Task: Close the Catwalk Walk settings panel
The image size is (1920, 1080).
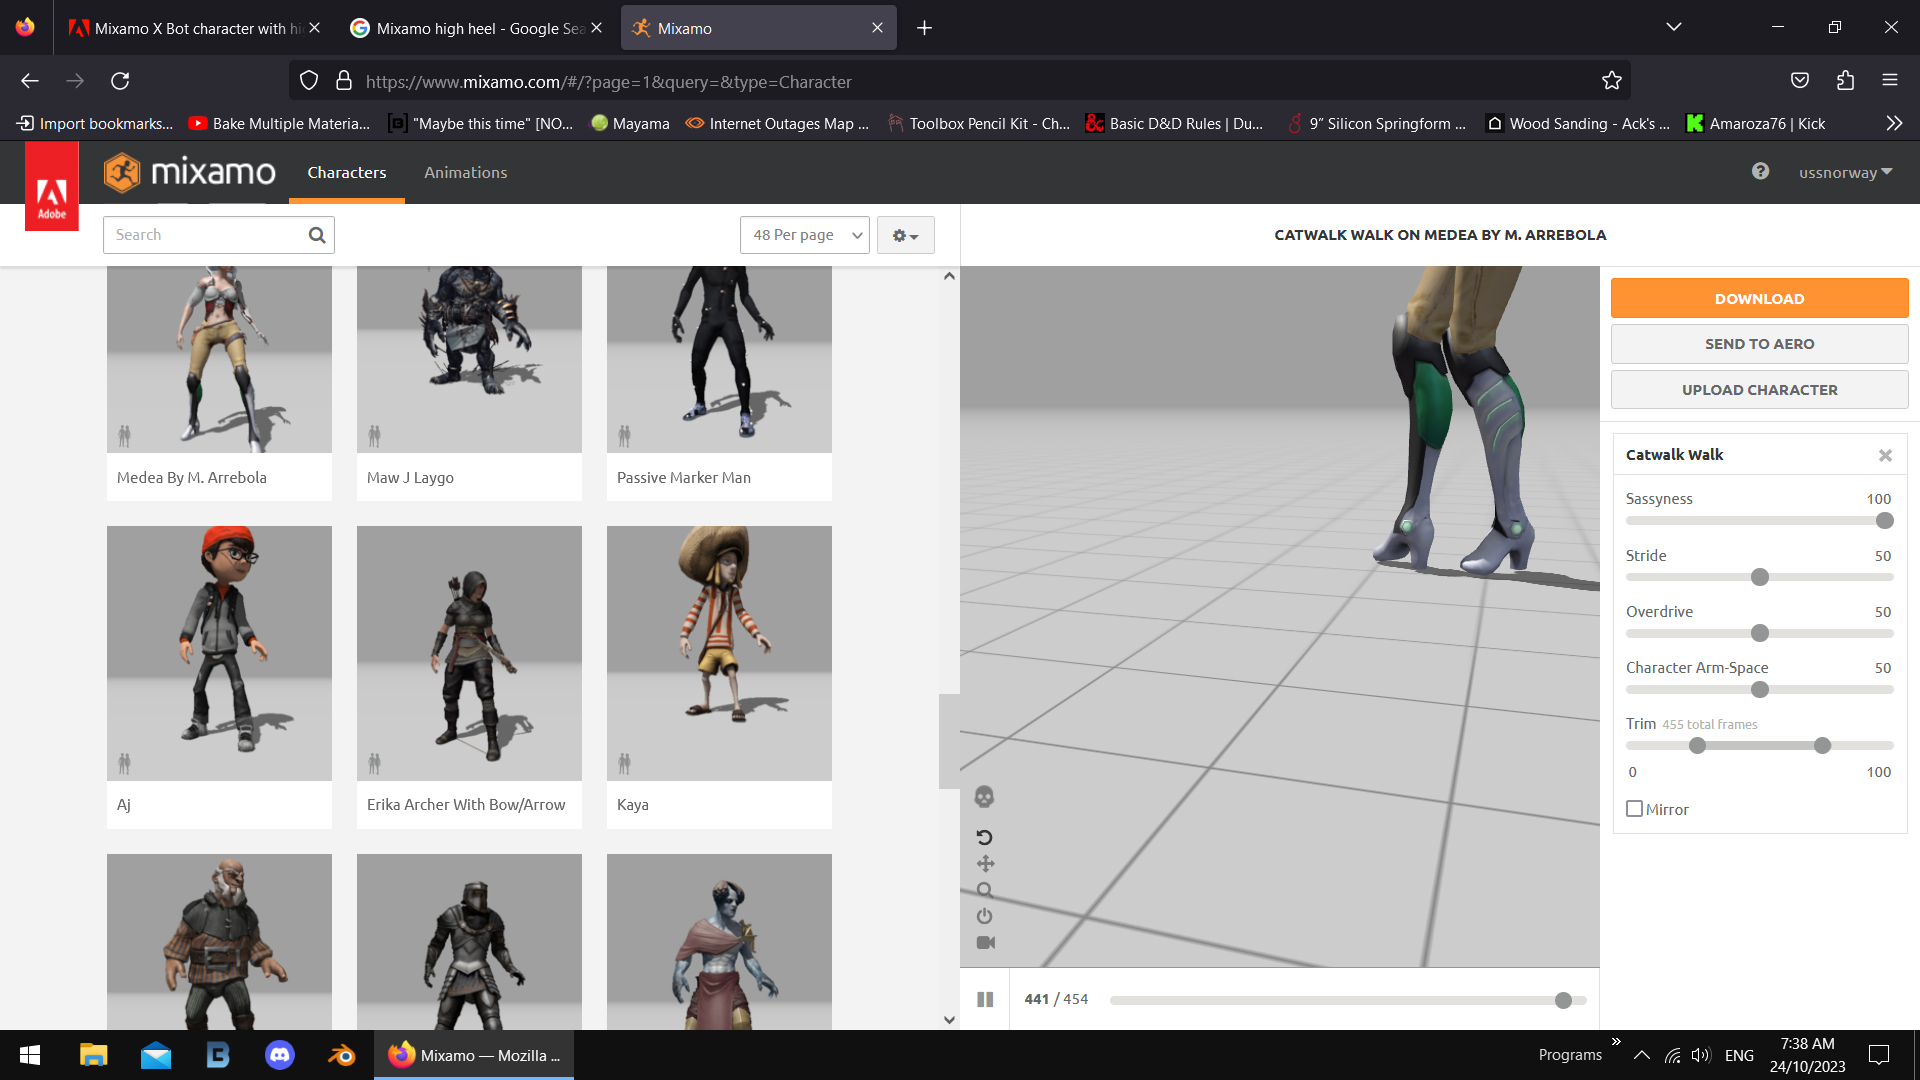Action: [1885, 455]
